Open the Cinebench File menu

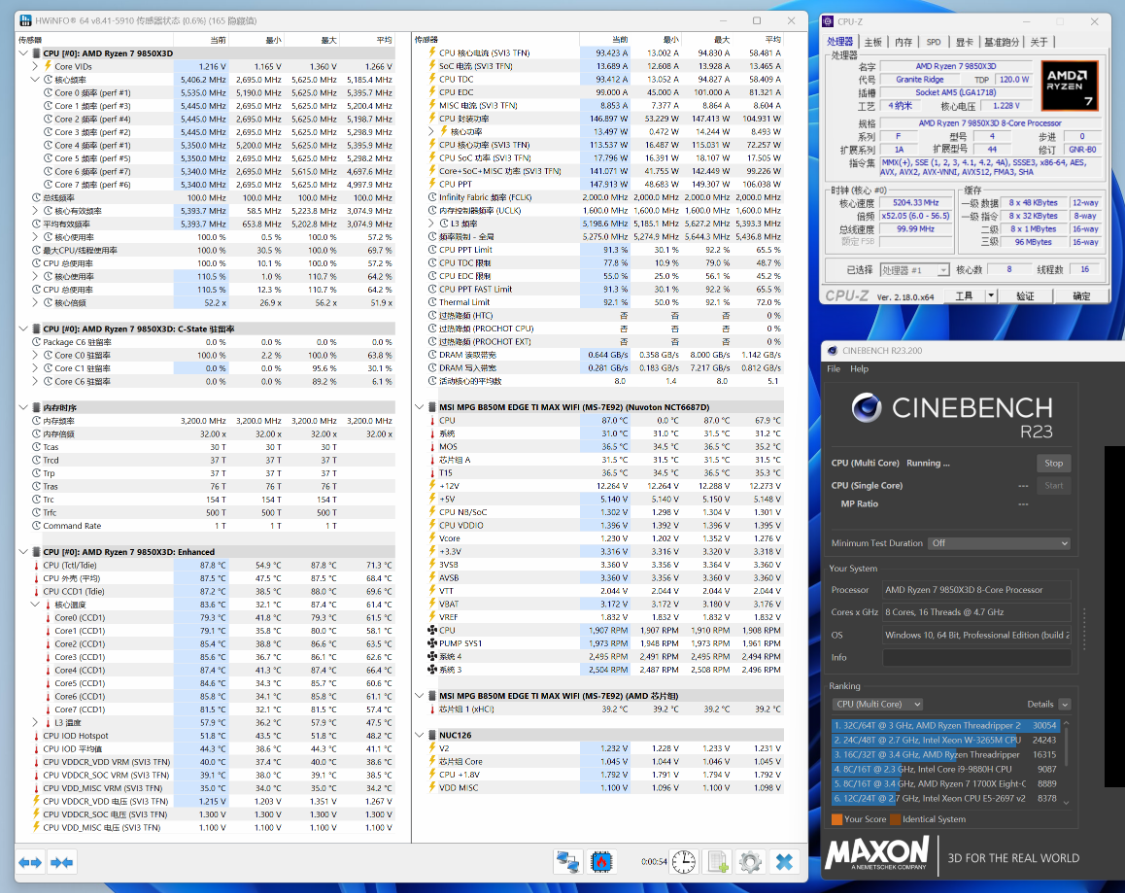[834, 369]
